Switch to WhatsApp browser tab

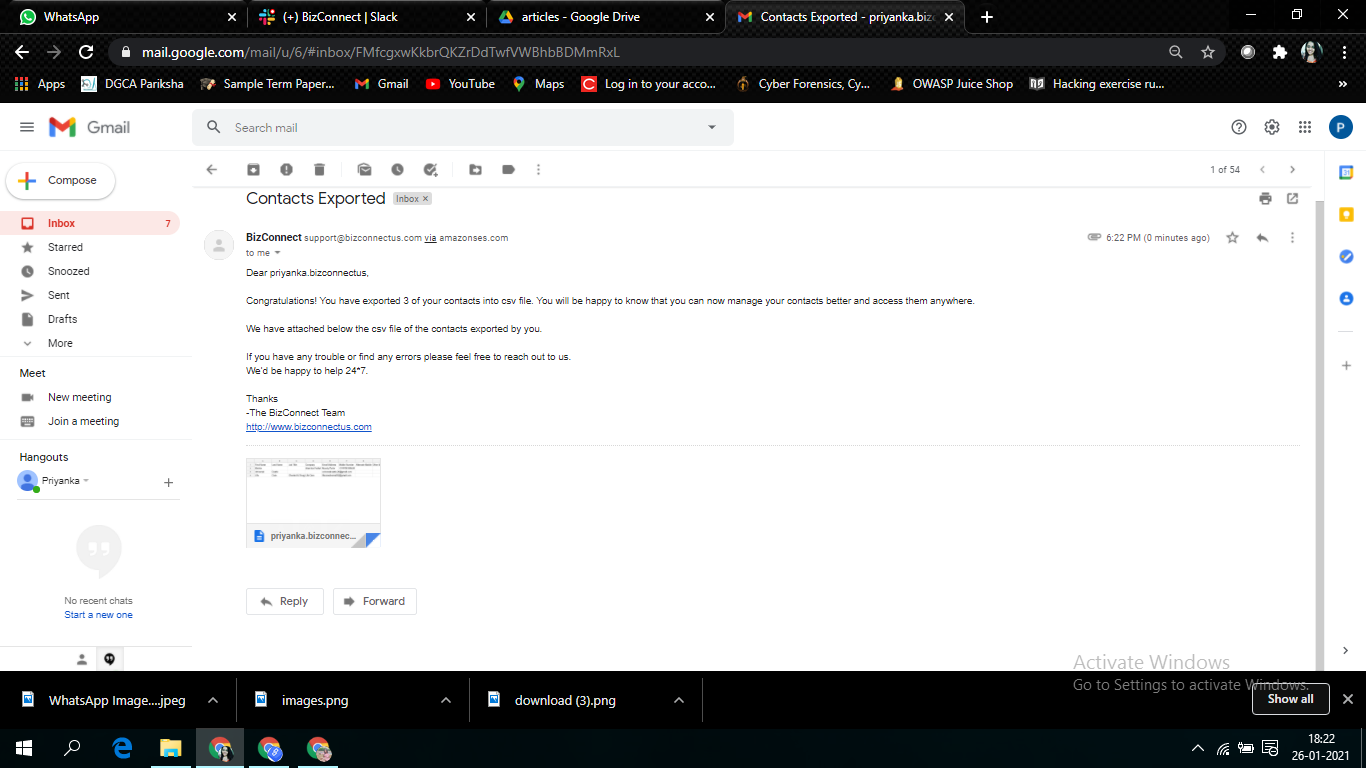[126, 17]
